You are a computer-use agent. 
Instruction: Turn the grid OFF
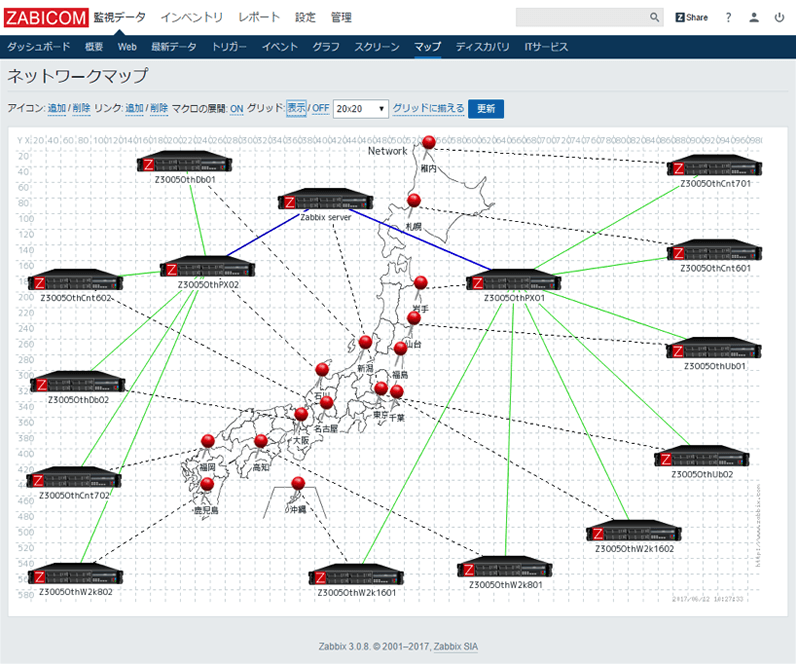320,108
